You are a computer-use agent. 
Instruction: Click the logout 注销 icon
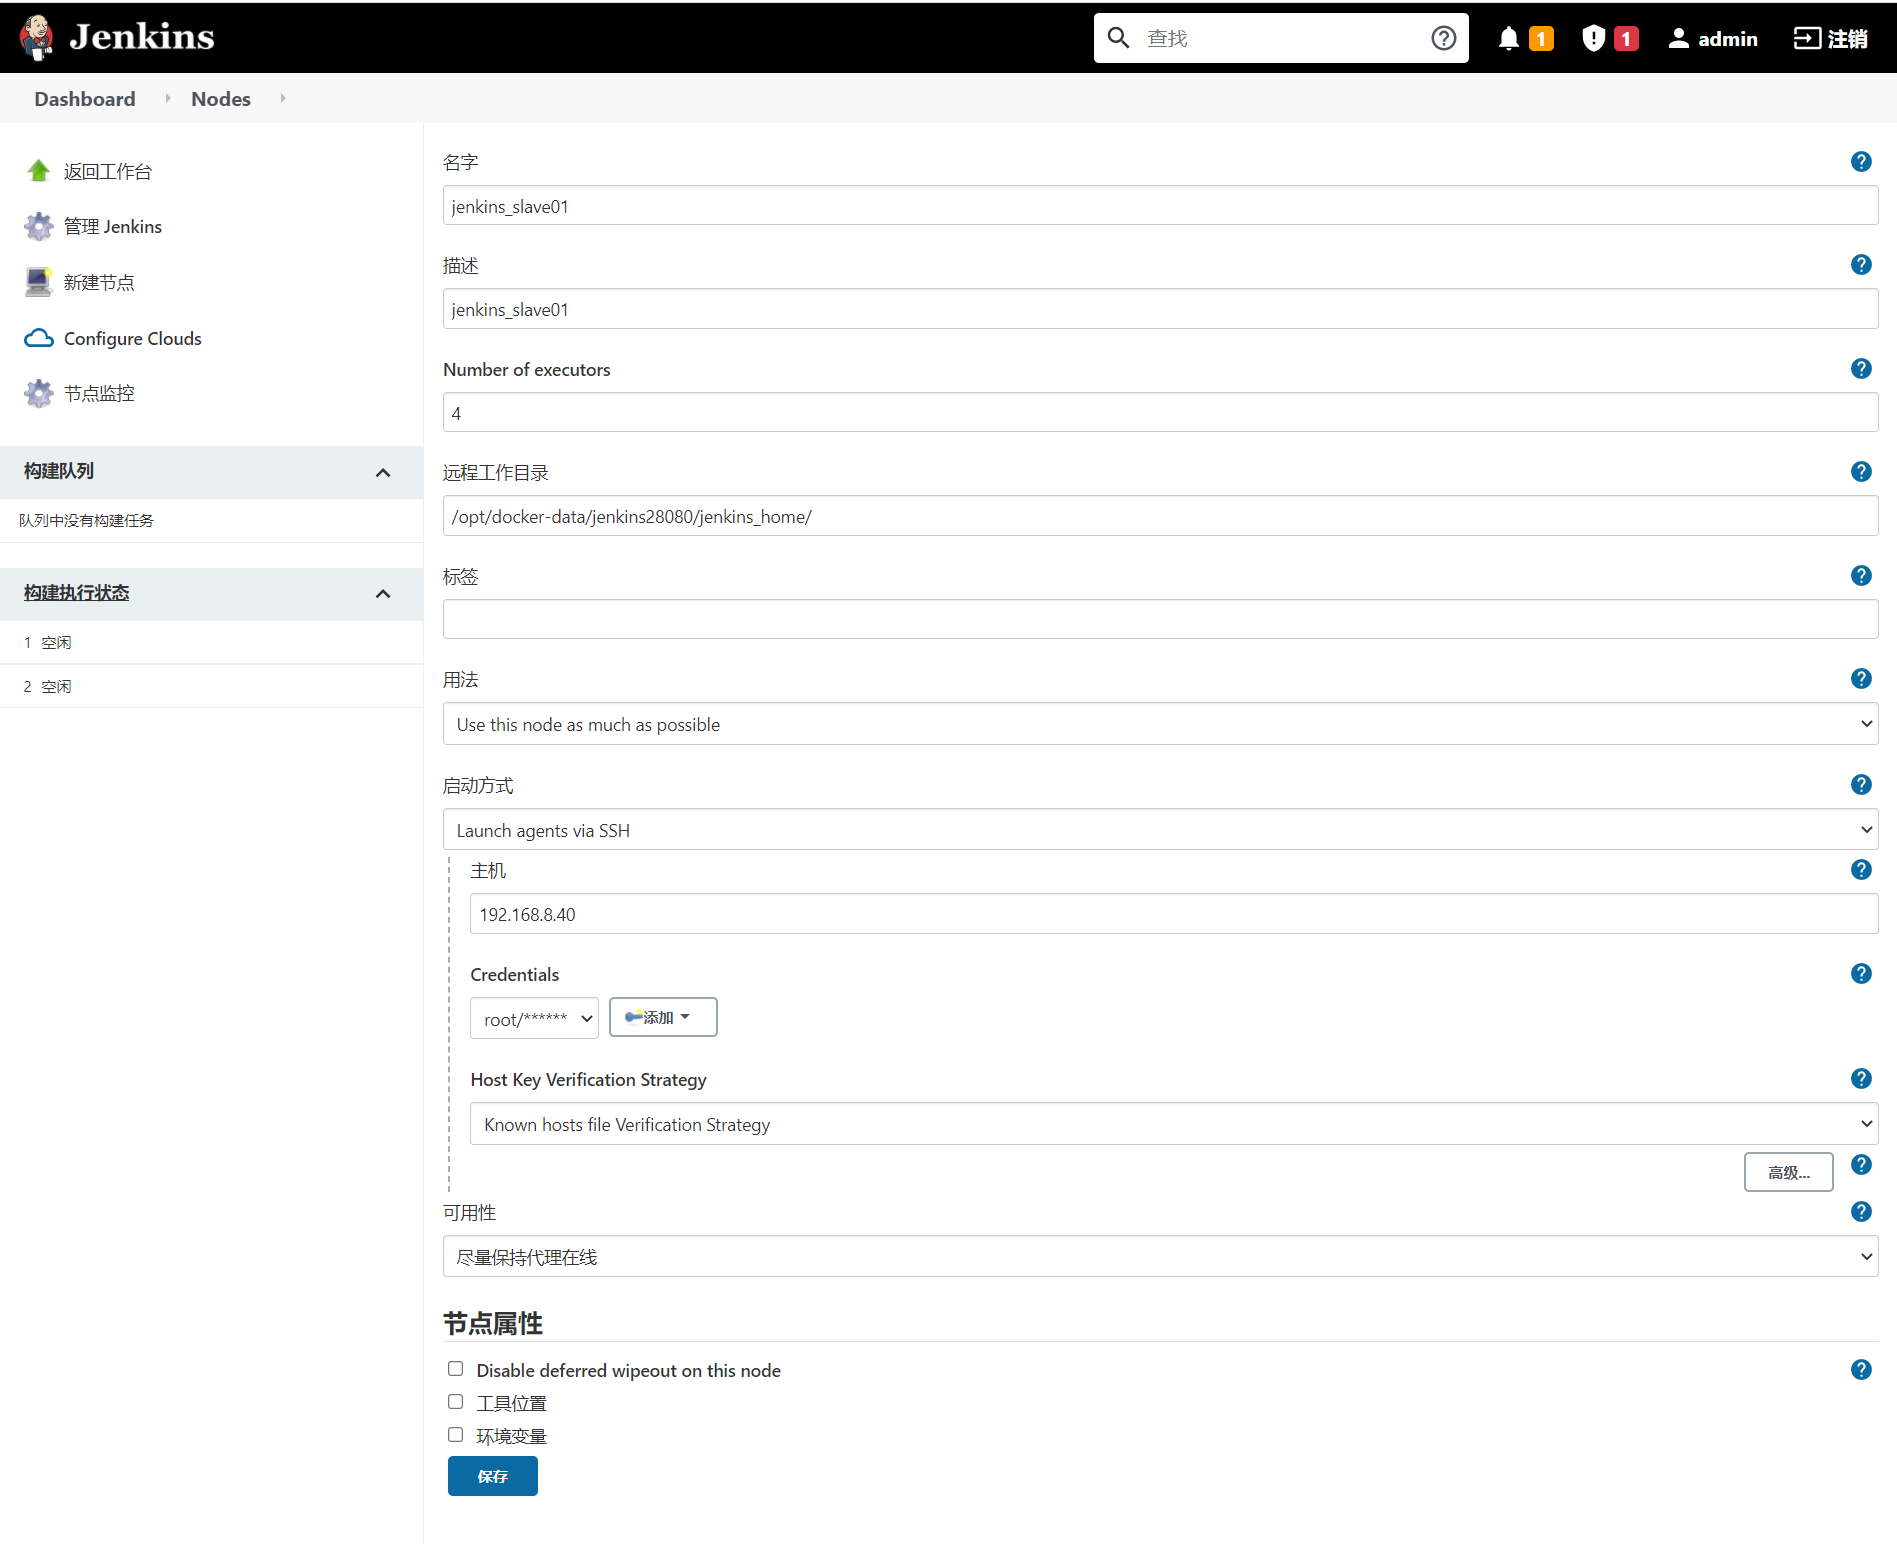tap(1807, 38)
